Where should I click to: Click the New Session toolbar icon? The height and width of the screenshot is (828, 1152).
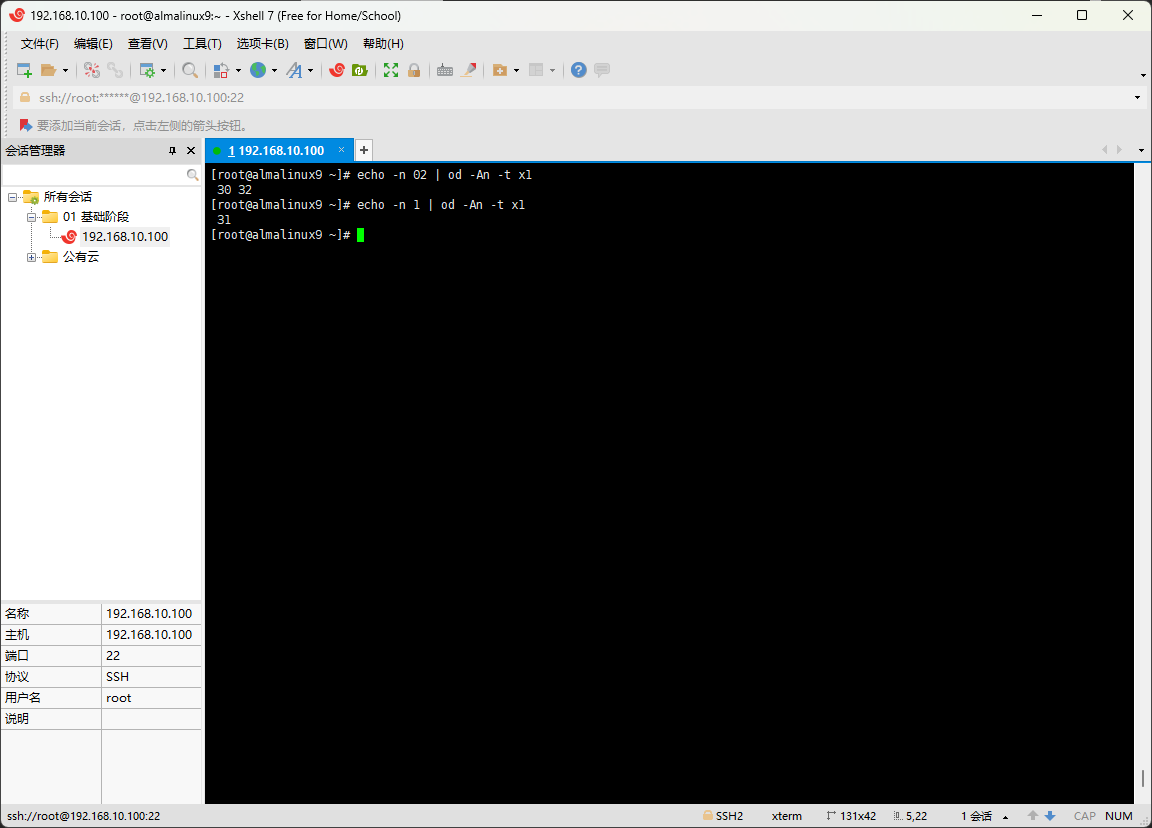coord(24,70)
